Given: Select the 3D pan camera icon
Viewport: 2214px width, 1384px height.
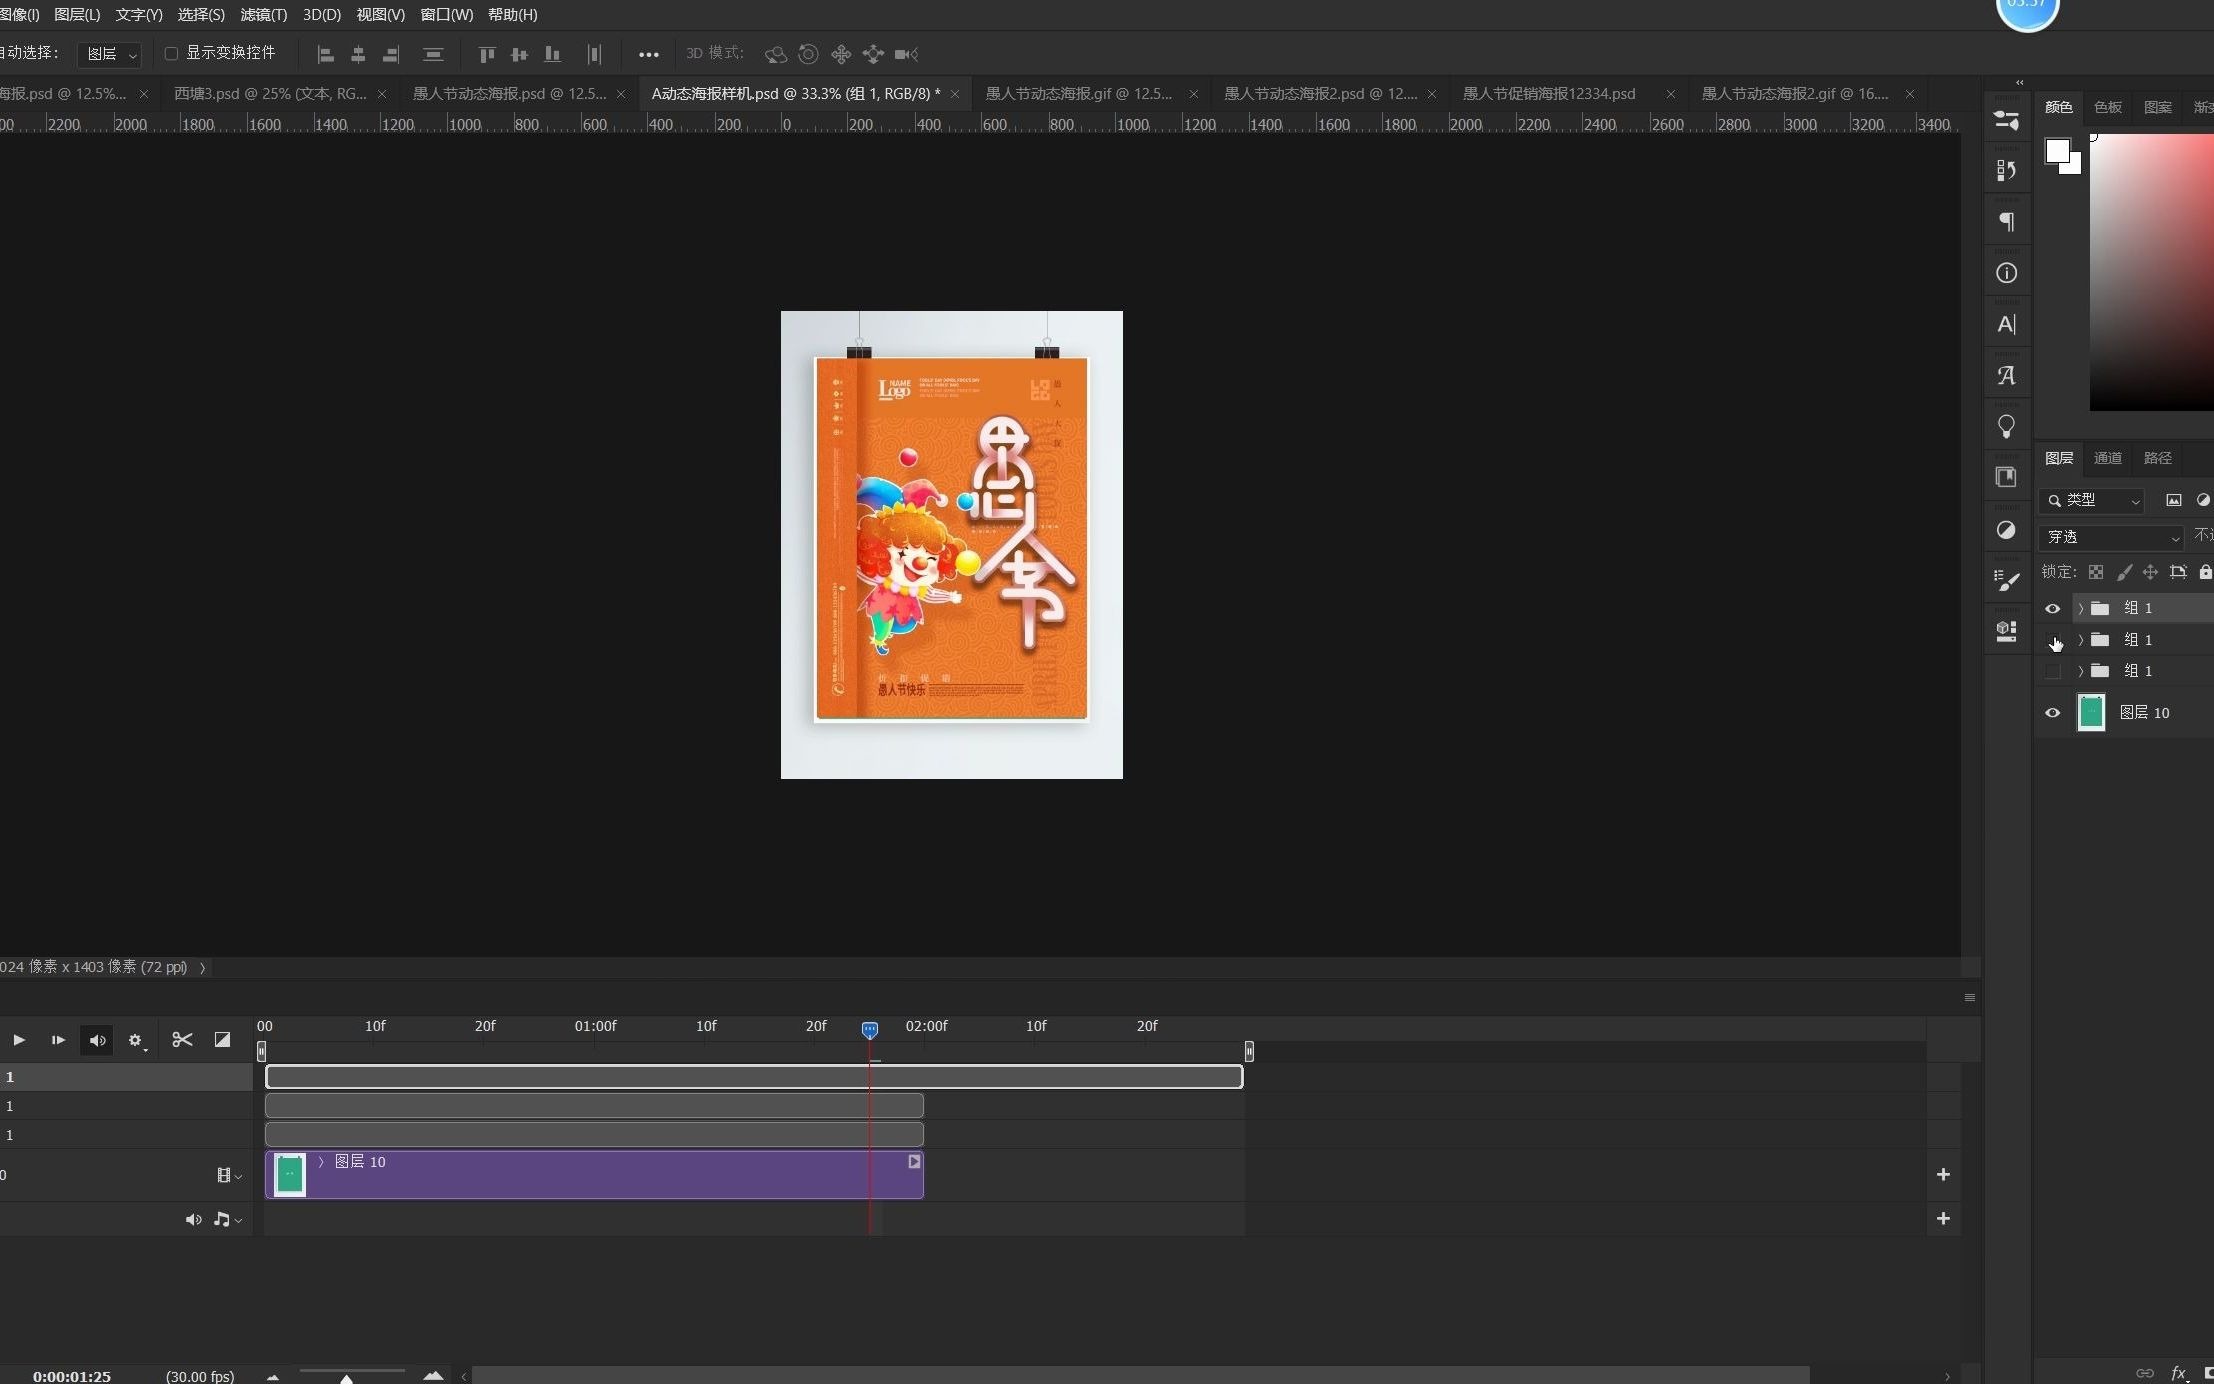Looking at the screenshot, I should (841, 54).
